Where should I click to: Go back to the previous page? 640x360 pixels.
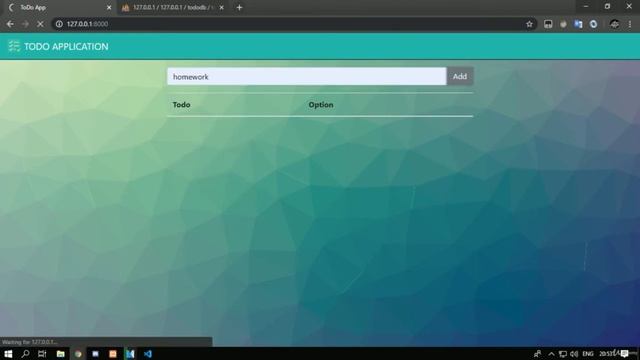(10, 24)
